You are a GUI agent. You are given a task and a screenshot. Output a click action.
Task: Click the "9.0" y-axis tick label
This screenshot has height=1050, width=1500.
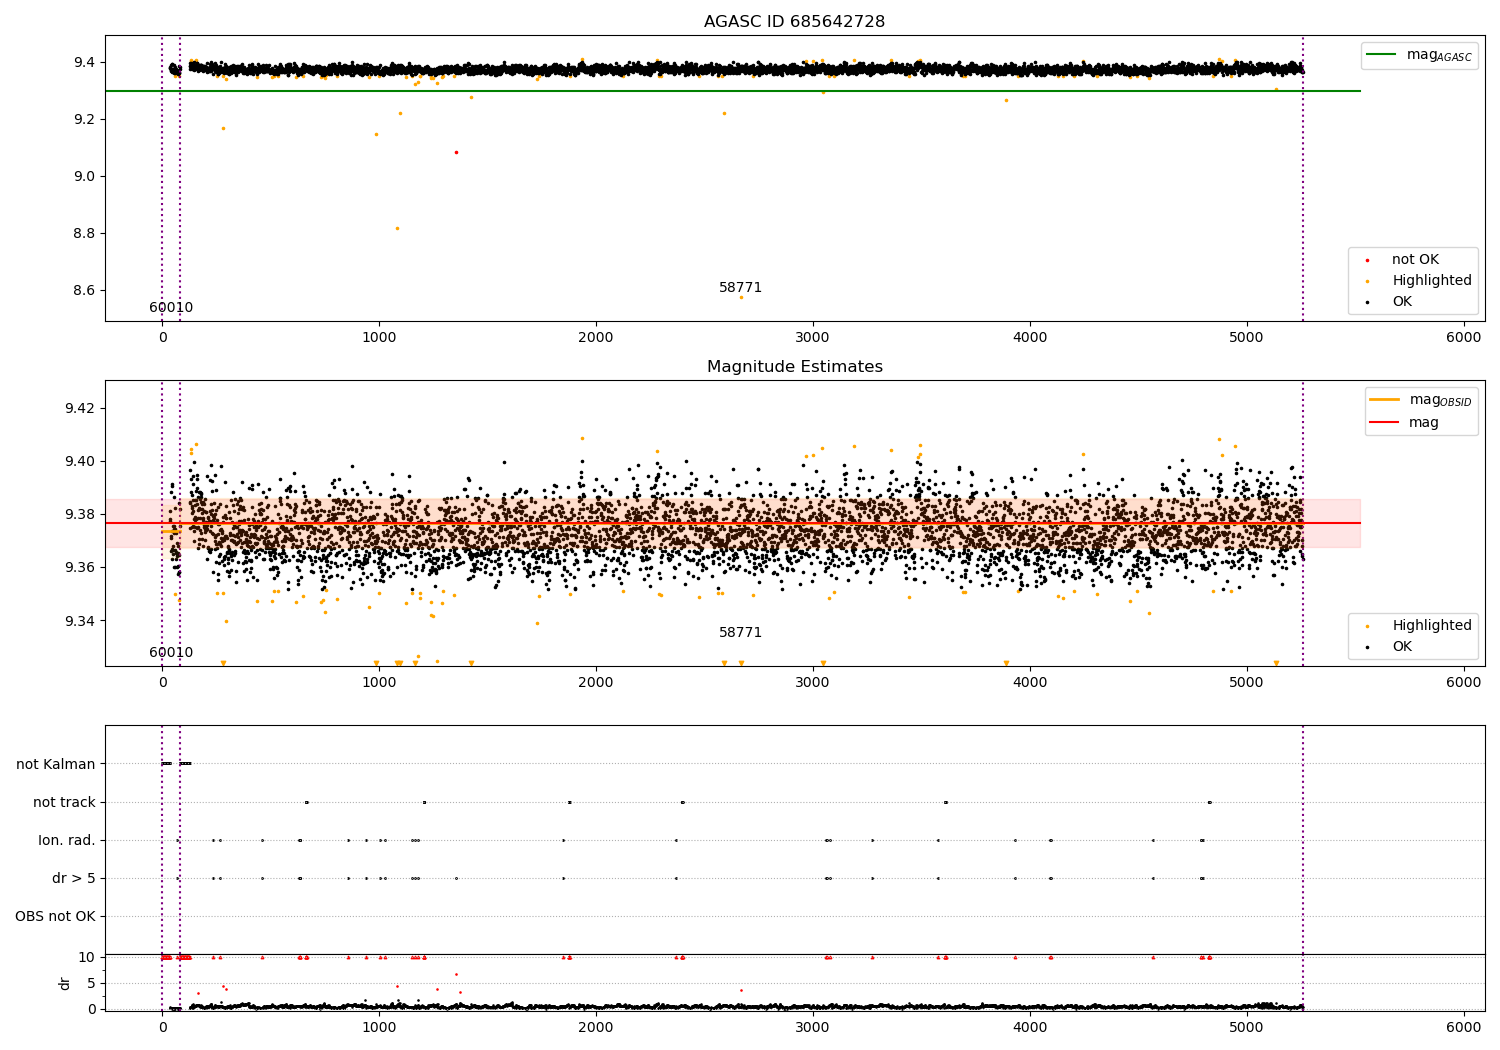point(84,177)
